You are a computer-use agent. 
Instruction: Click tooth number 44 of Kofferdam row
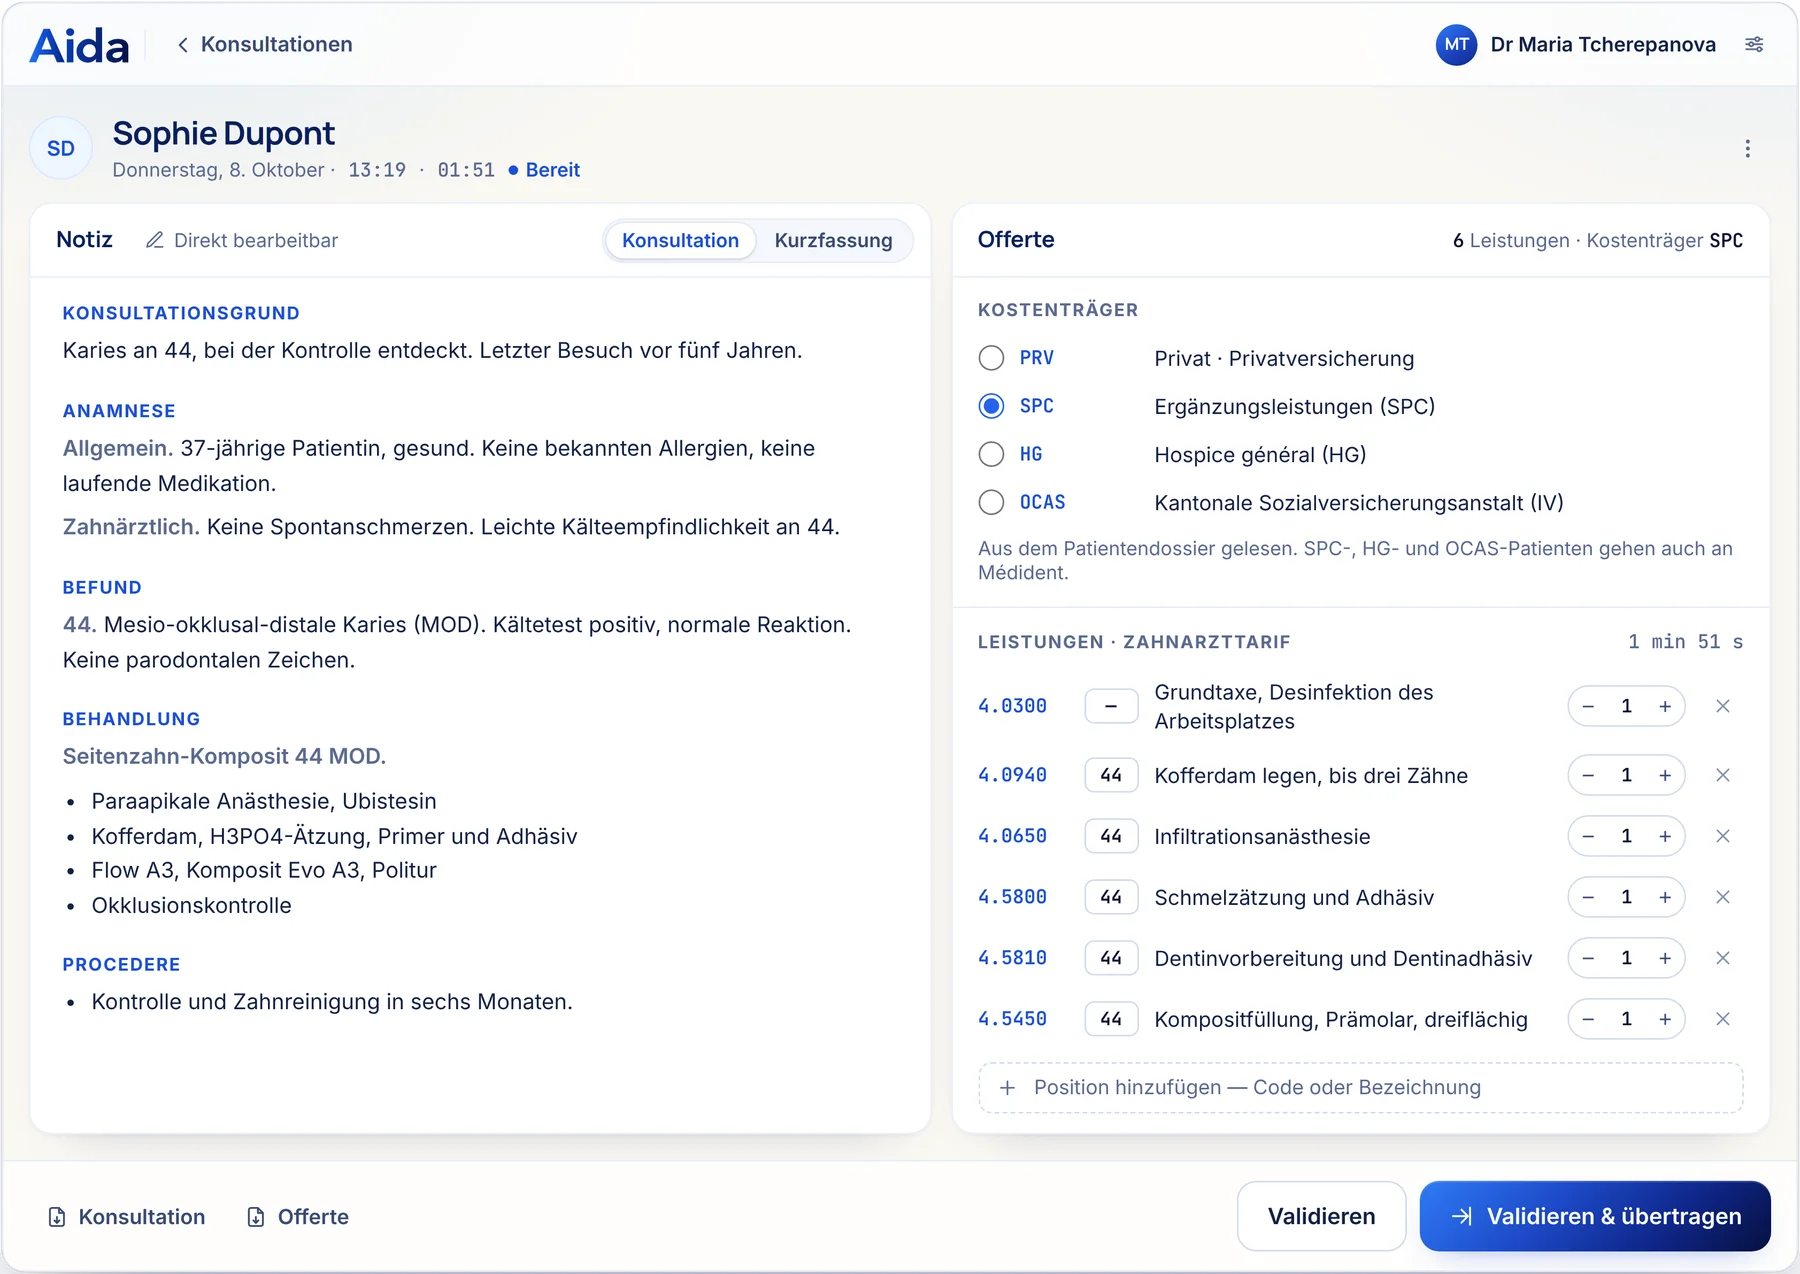pos(1111,775)
